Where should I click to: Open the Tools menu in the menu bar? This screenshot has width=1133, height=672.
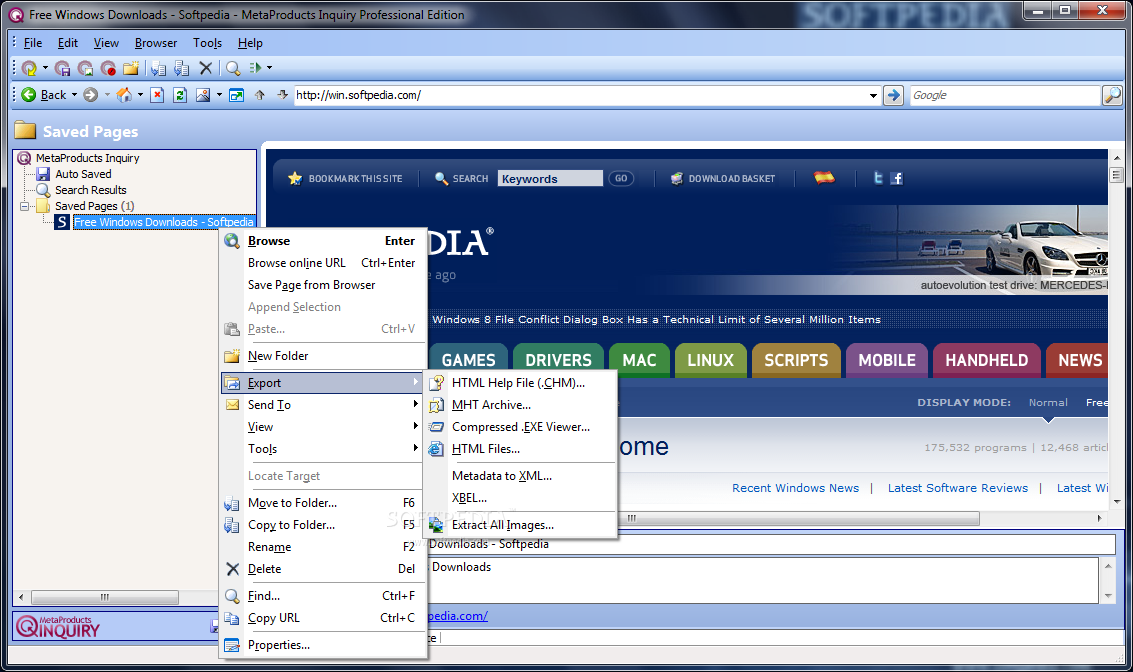click(207, 43)
